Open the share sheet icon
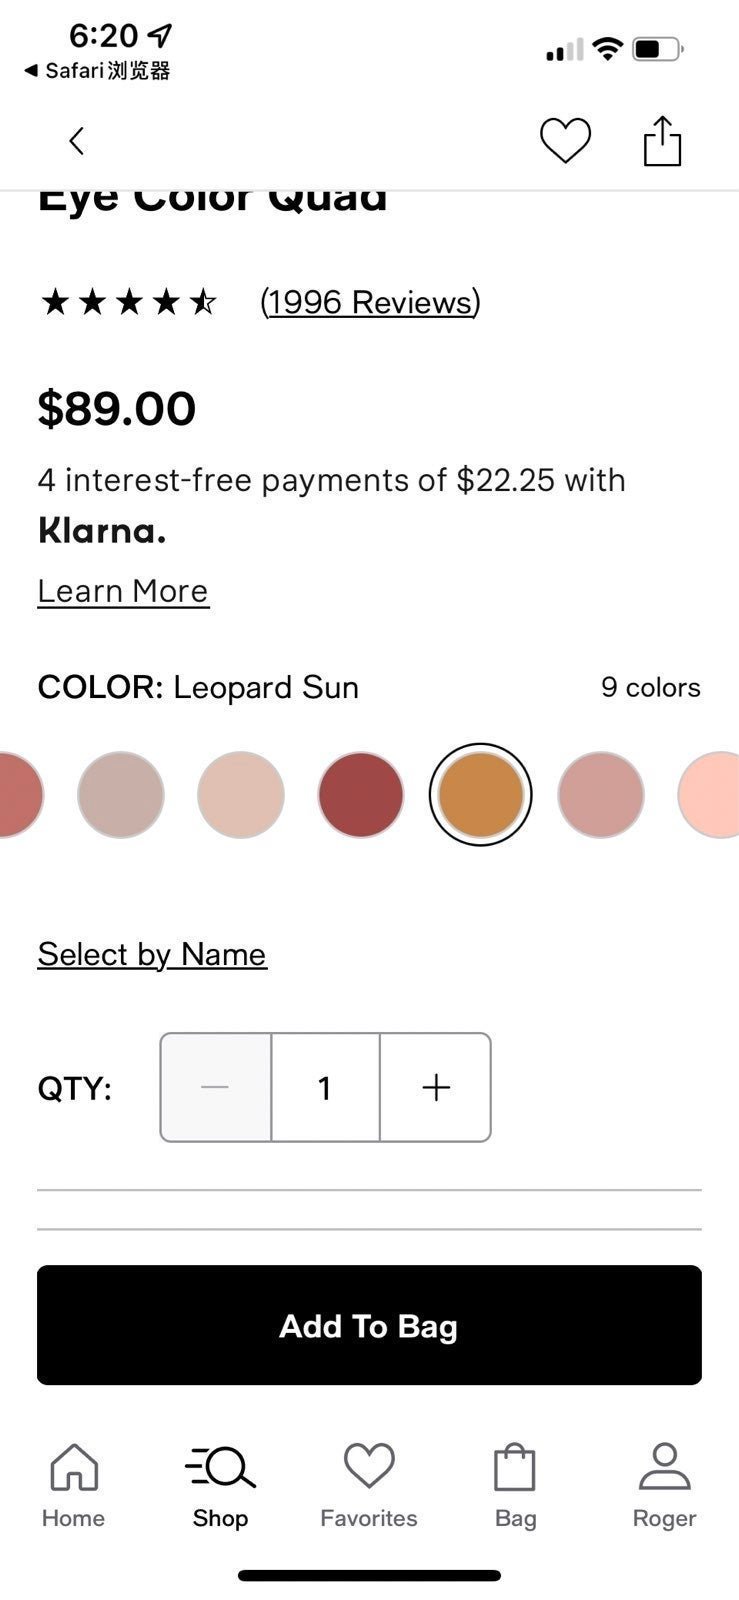The width and height of the screenshot is (739, 1600). coord(662,140)
